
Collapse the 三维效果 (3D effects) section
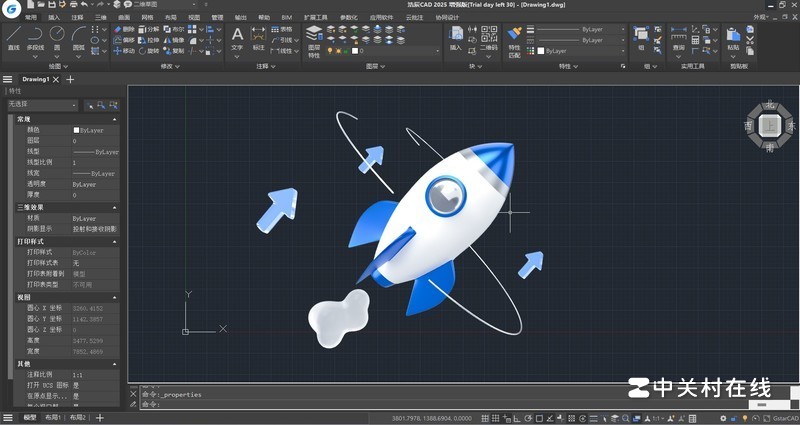coord(114,207)
